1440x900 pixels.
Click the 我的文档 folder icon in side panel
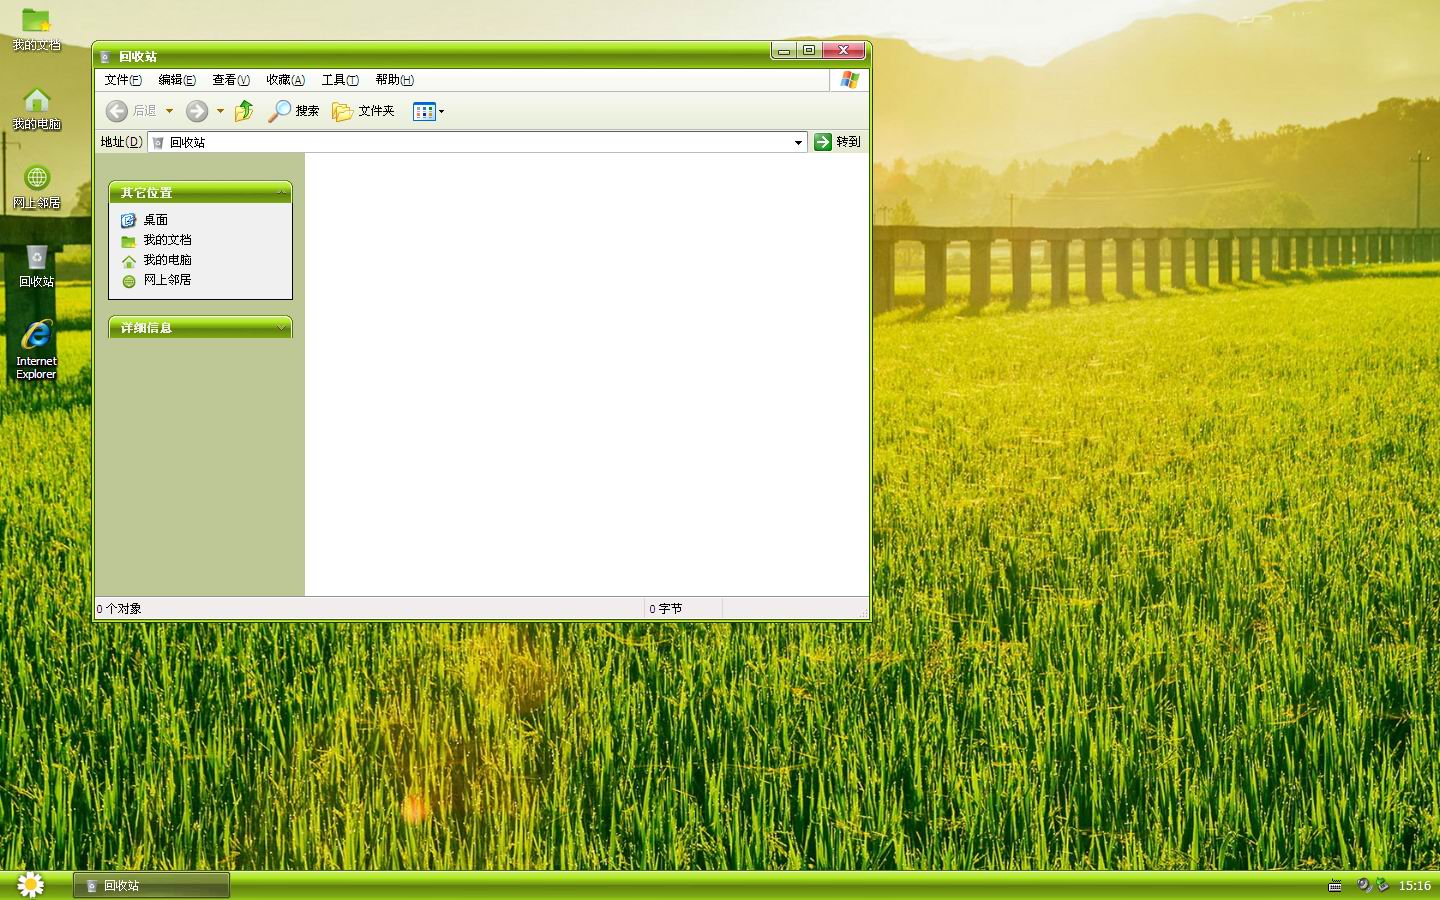(x=128, y=241)
